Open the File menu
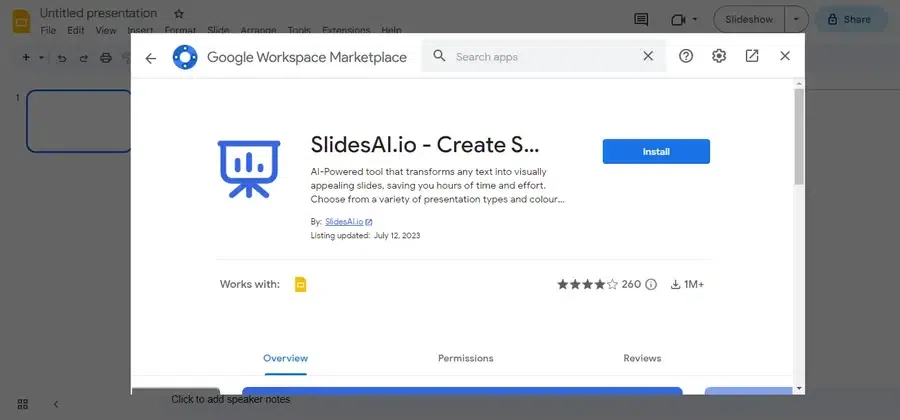 pos(48,30)
